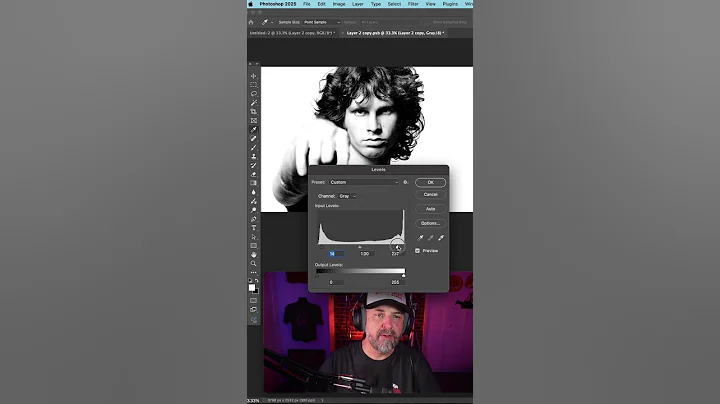The width and height of the screenshot is (720, 404).
Task: Click Auto in the Levels dialog
Action: tap(430, 209)
